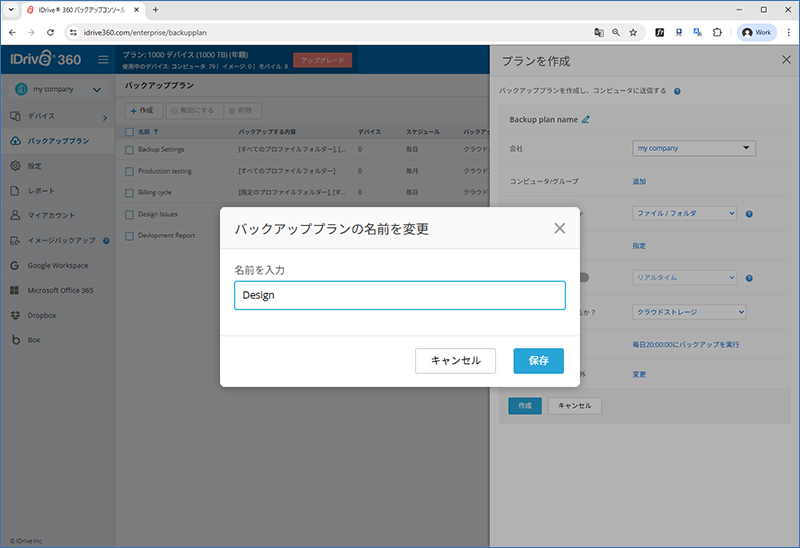Bookmark this page with the star icon

(633, 32)
